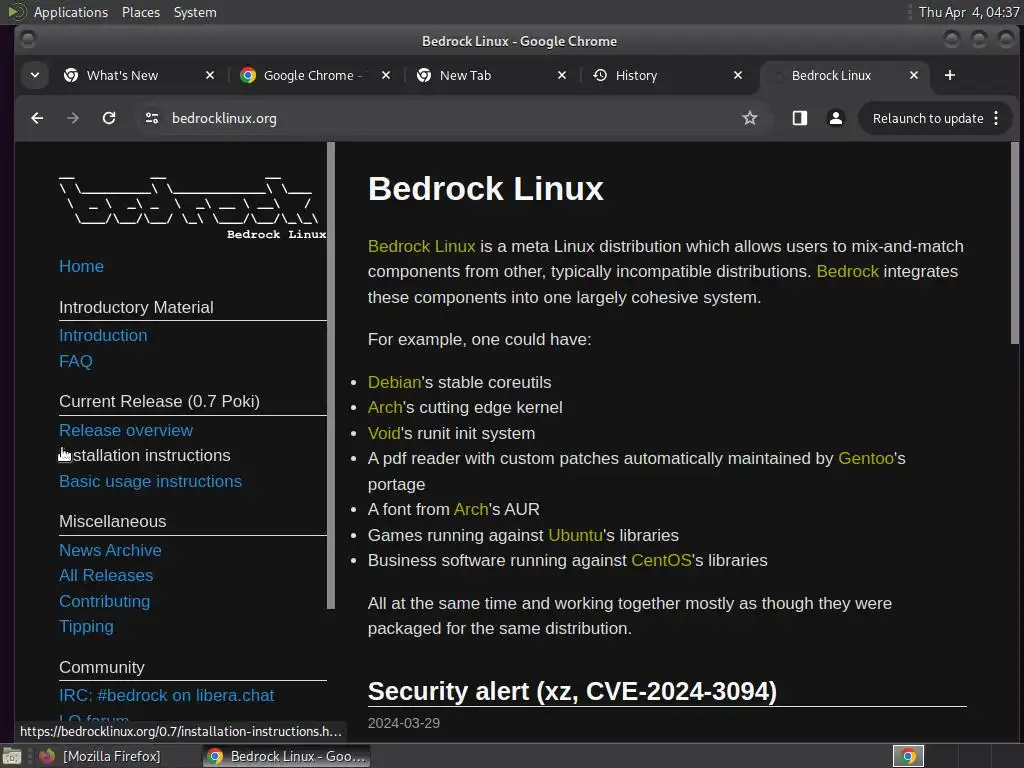This screenshot has height=768, width=1024.
Task: Click the clock showing Thu Apr 4
Action: click(x=968, y=12)
